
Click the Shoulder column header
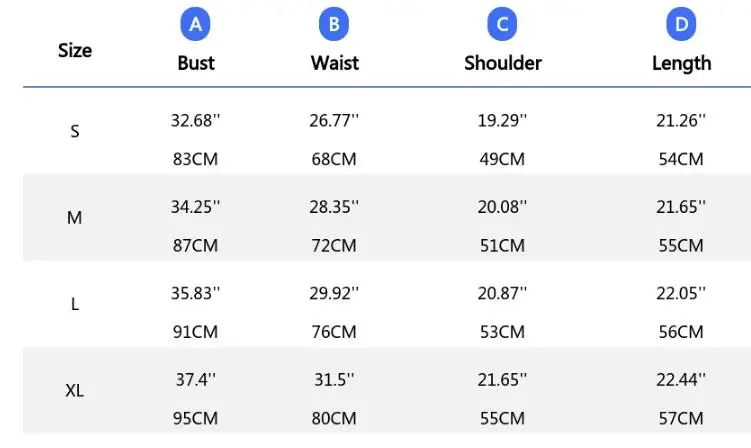coord(502,63)
